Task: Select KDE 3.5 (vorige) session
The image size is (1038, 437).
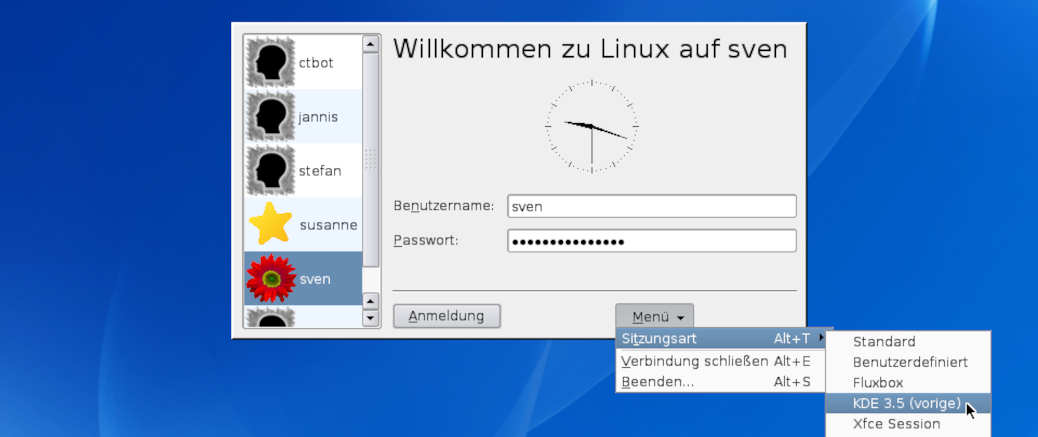Action: [x=908, y=403]
